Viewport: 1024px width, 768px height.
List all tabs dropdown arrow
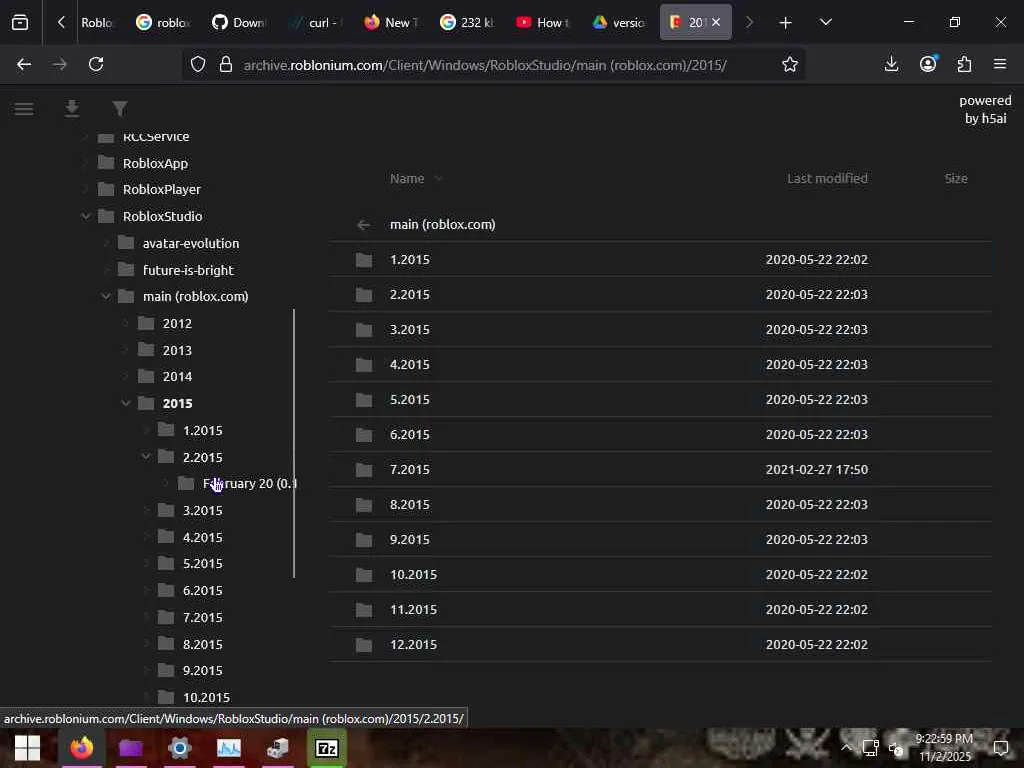pos(825,23)
